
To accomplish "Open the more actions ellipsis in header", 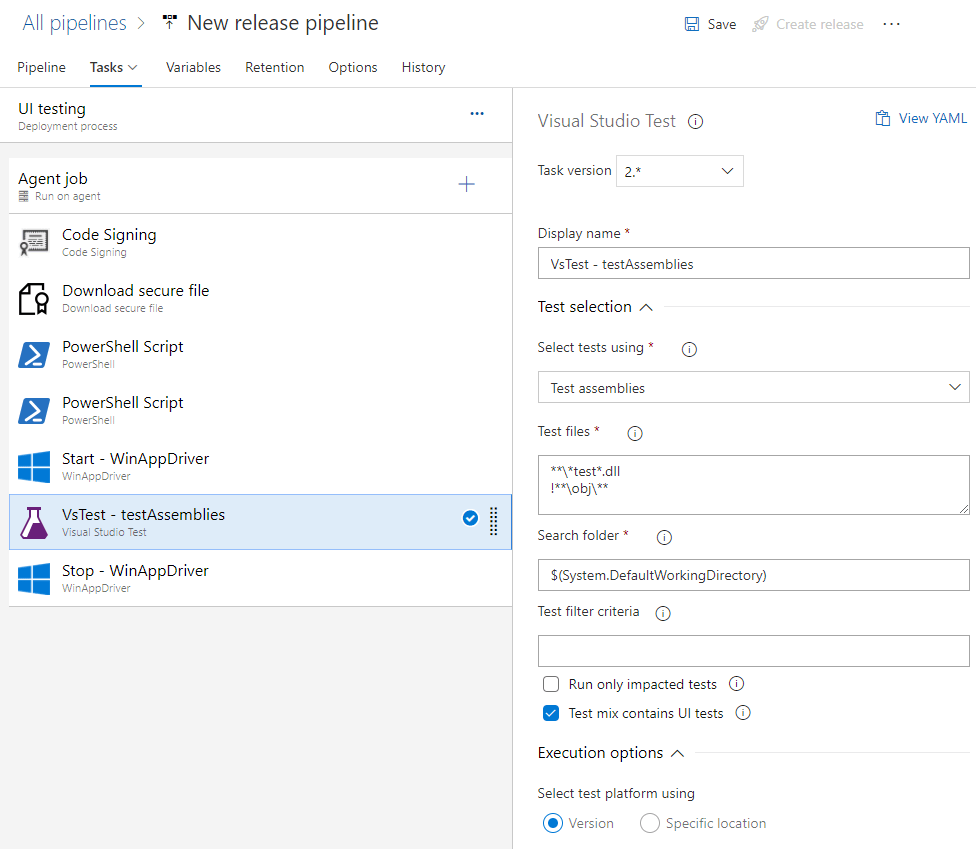I will click(892, 24).
